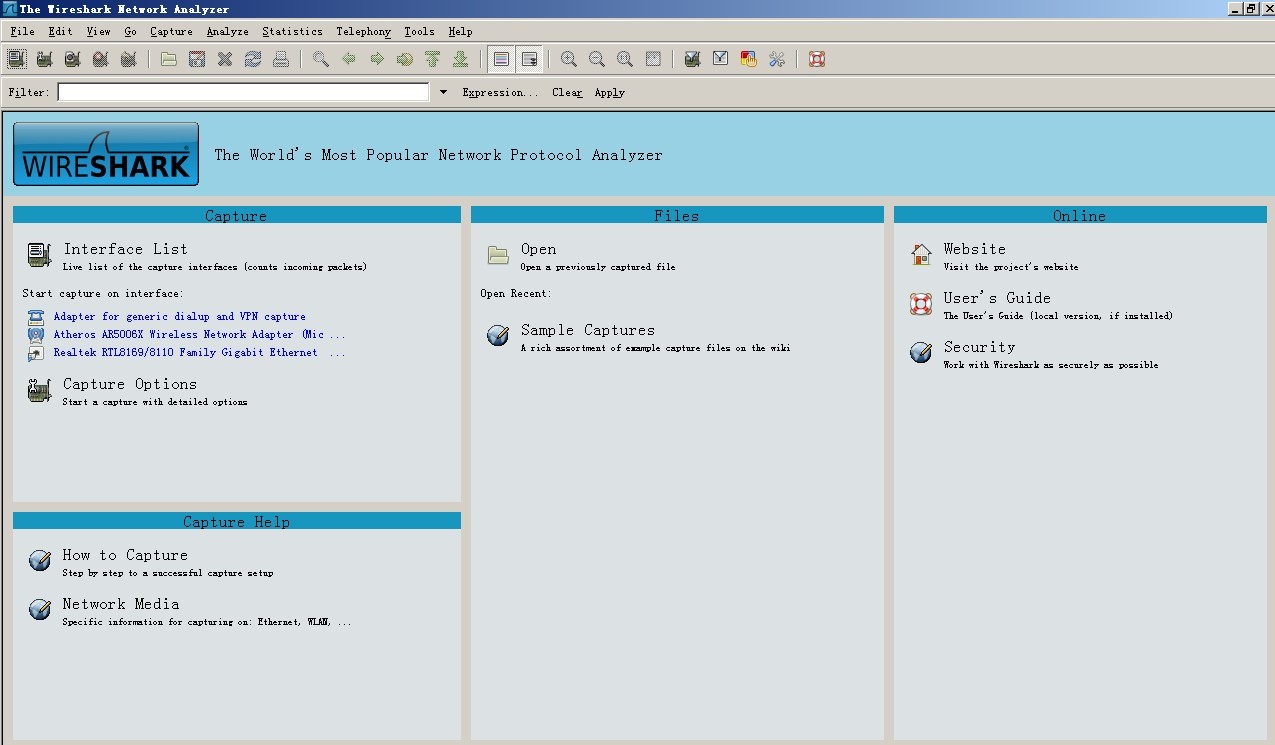Open the Interface List on welcome page
This screenshot has height=745, width=1275.
(x=125, y=249)
